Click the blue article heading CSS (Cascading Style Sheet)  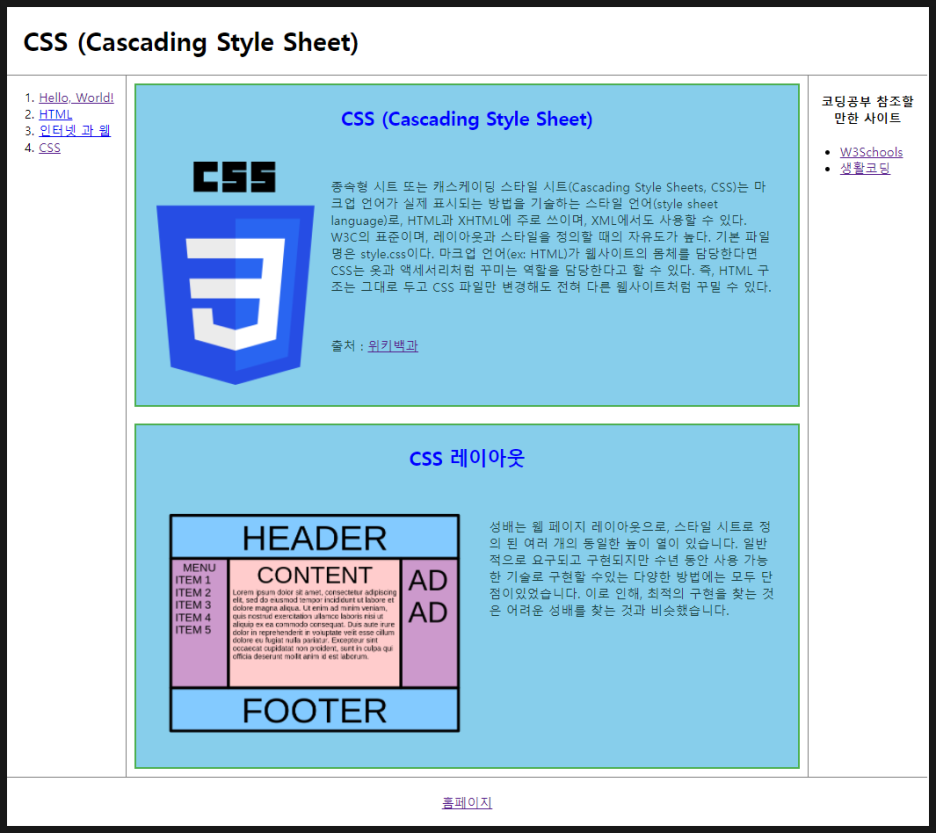click(467, 119)
